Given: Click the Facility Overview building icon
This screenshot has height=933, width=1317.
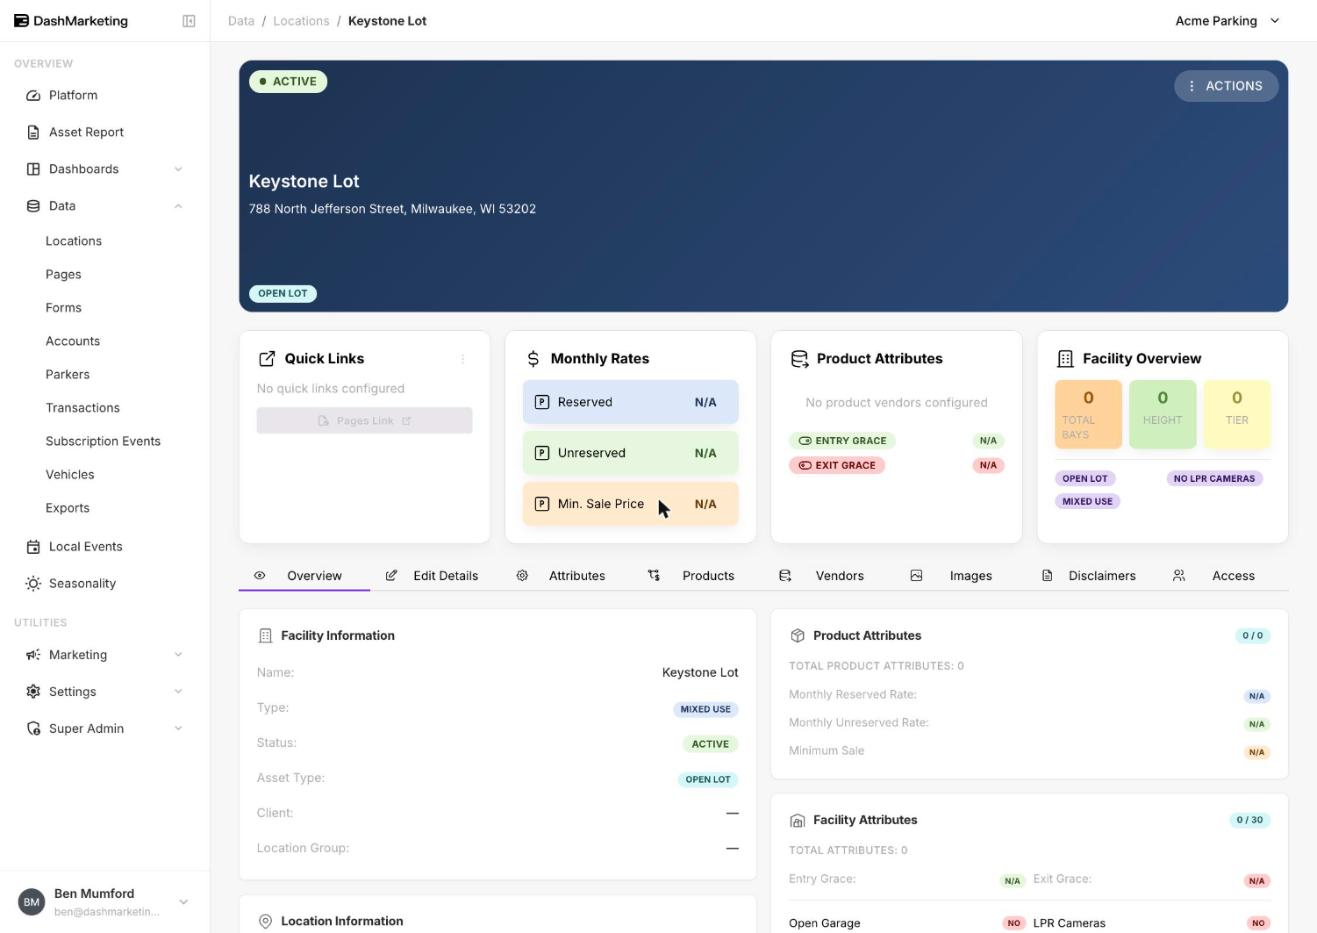Looking at the screenshot, I should click(x=1065, y=359).
